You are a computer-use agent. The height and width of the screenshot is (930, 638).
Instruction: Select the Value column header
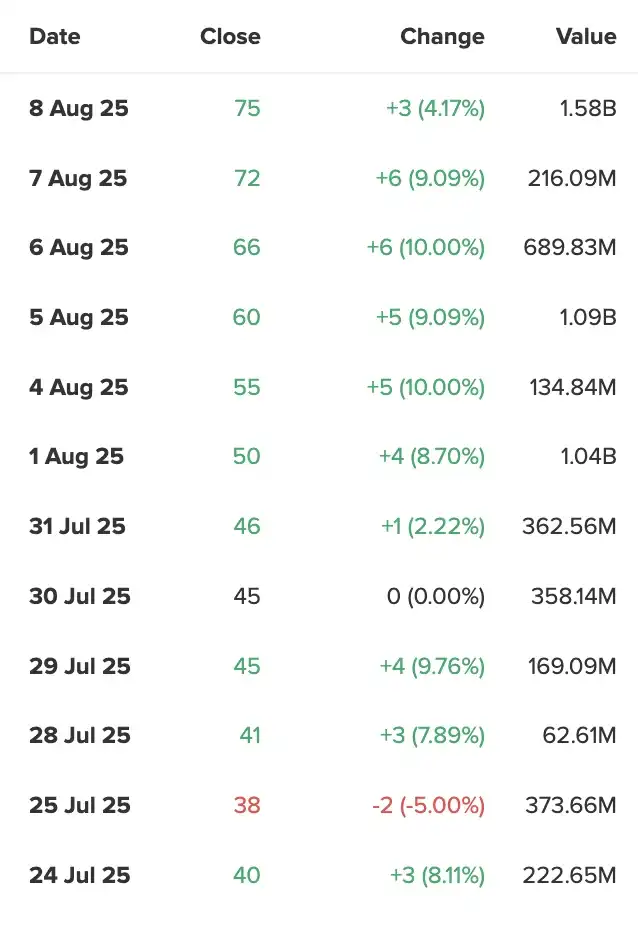[x=586, y=37]
